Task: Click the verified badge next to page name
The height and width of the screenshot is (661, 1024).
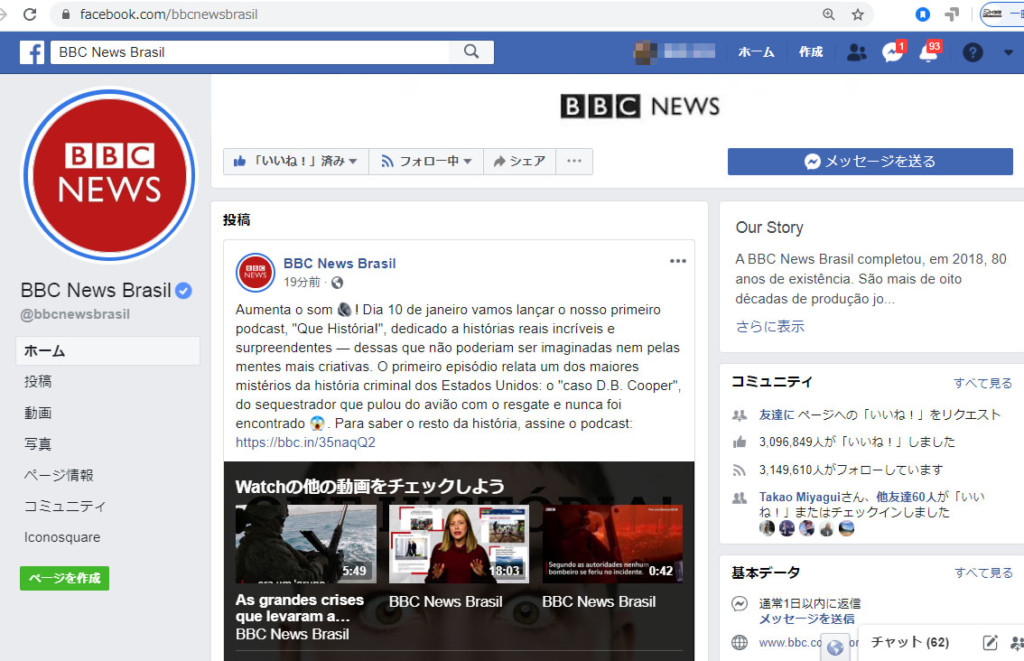Action: pyautogui.click(x=184, y=291)
